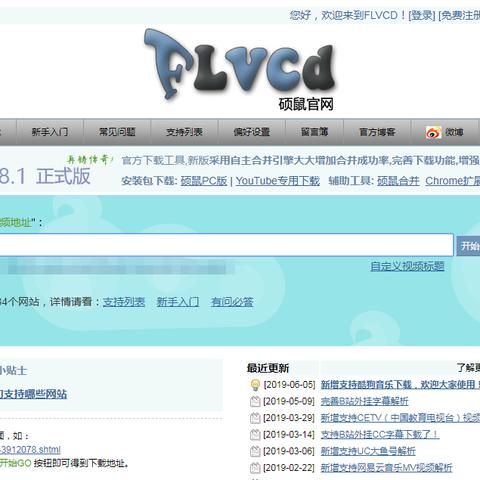This screenshot has width=480, height=480.
Task: Open news link 完善B站外挂字幕解析
Action: tap(364, 401)
